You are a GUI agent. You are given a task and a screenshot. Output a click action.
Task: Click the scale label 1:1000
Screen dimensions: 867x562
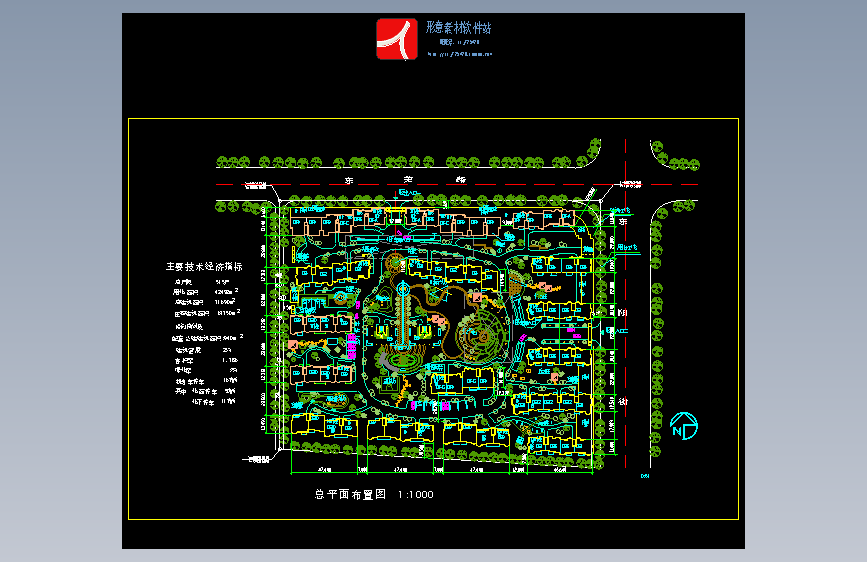(415, 495)
